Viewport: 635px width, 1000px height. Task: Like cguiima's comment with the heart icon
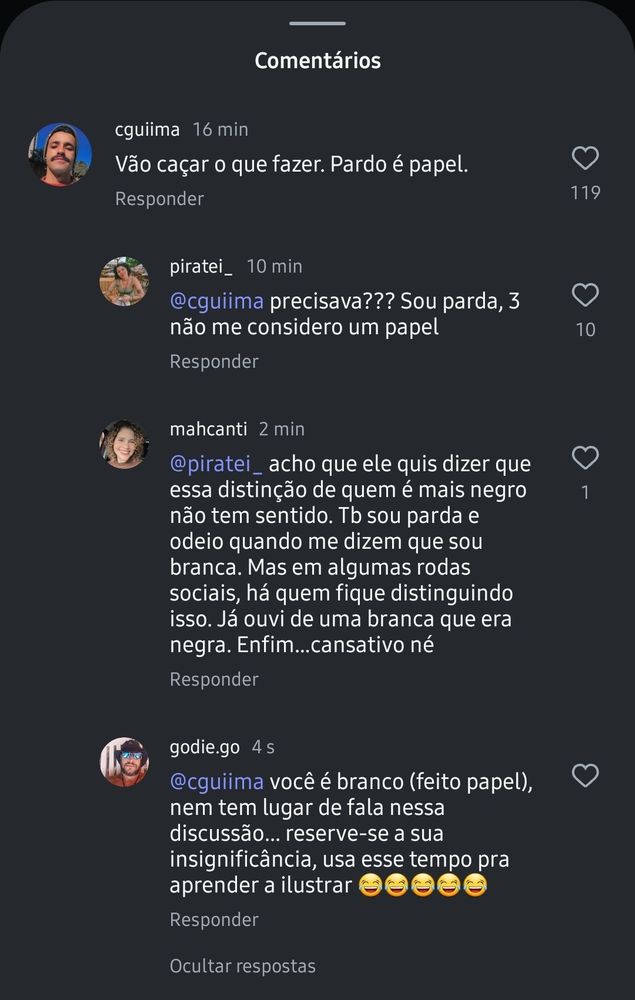pyautogui.click(x=585, y=158)
